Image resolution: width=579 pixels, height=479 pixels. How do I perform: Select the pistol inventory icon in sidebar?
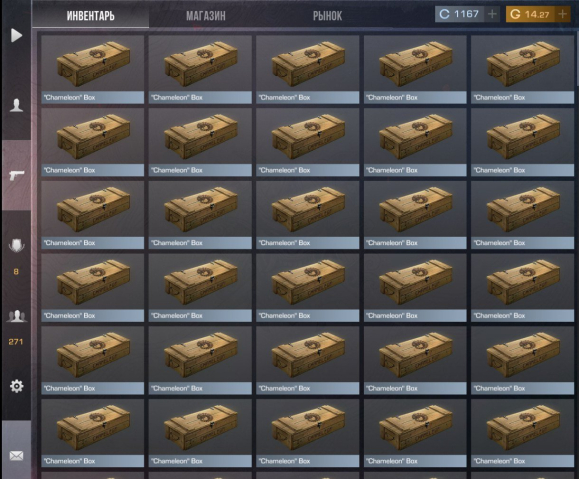(17, 175)
